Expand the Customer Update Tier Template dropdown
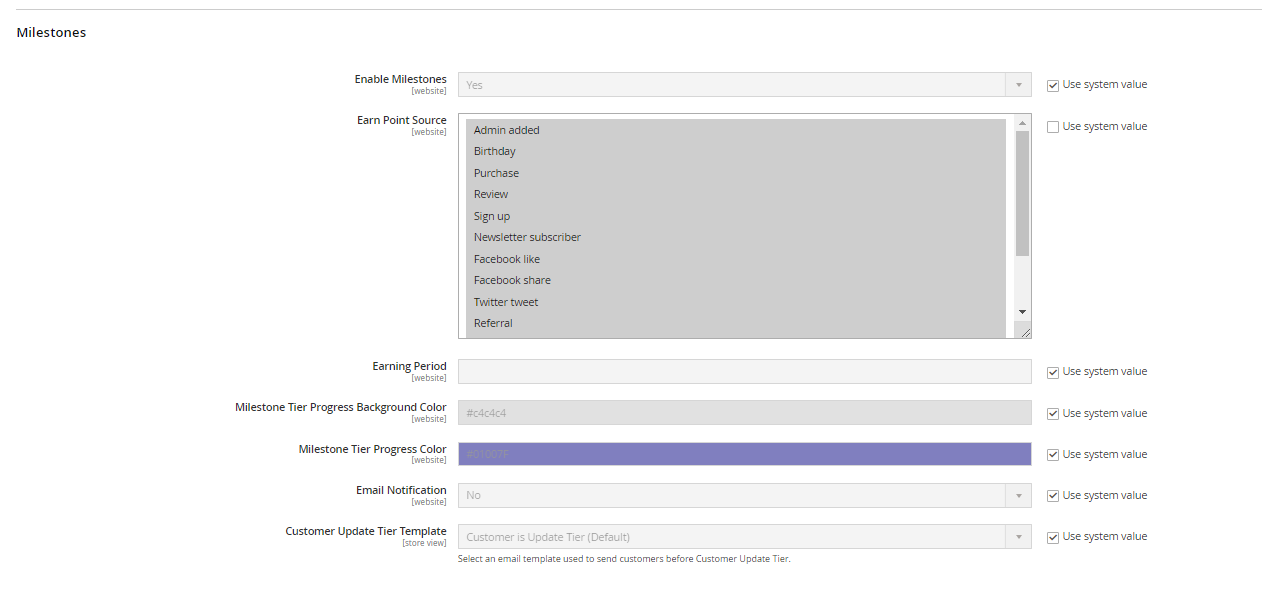 744,537
